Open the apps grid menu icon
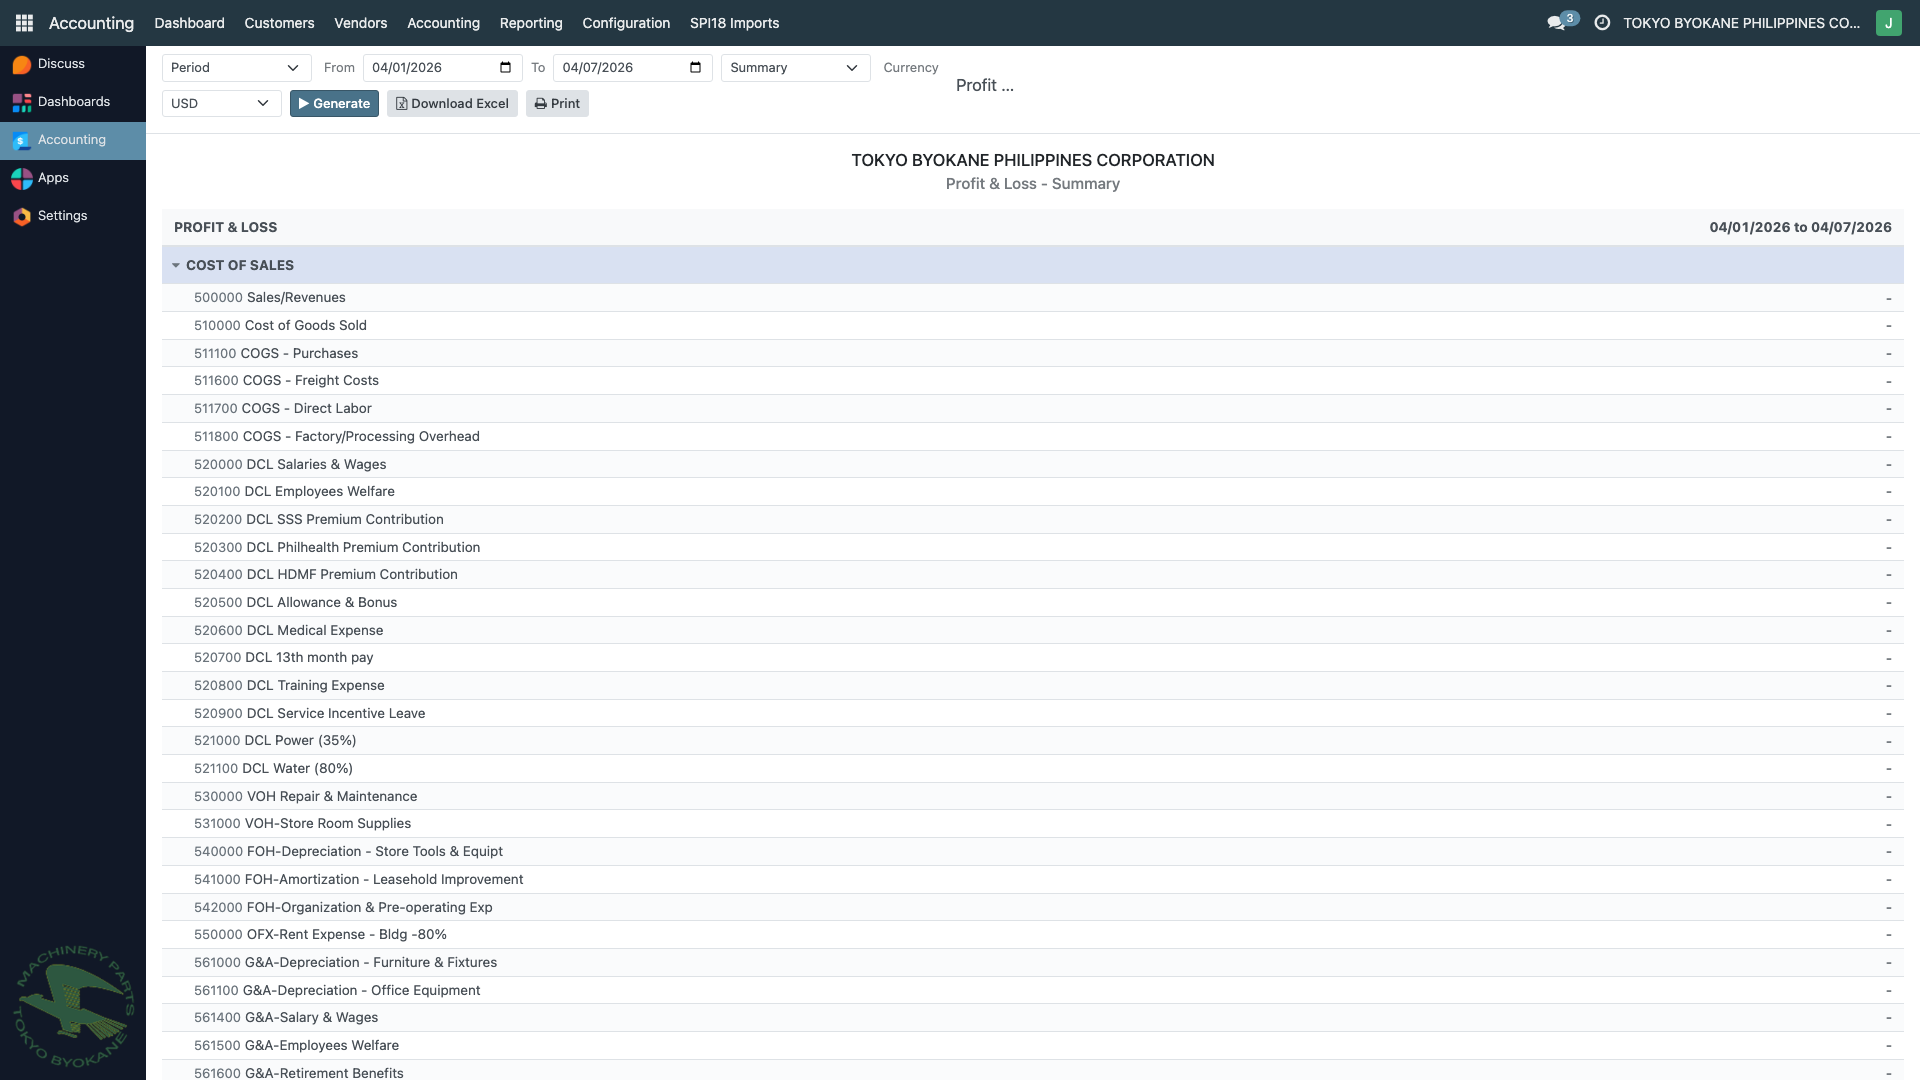This screenshot has width=1920, height=1080. point(24,23)
